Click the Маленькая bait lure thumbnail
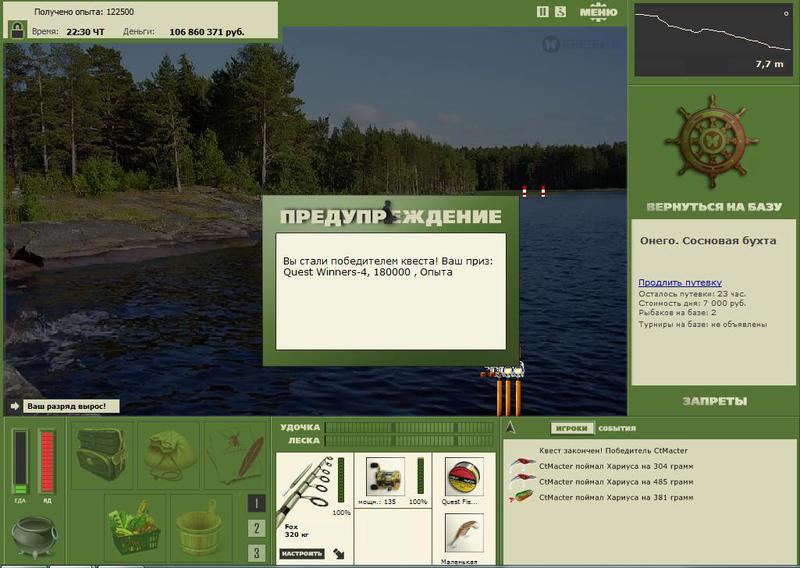Viewport: 800px width, 568px height. (x=464, y=533)
